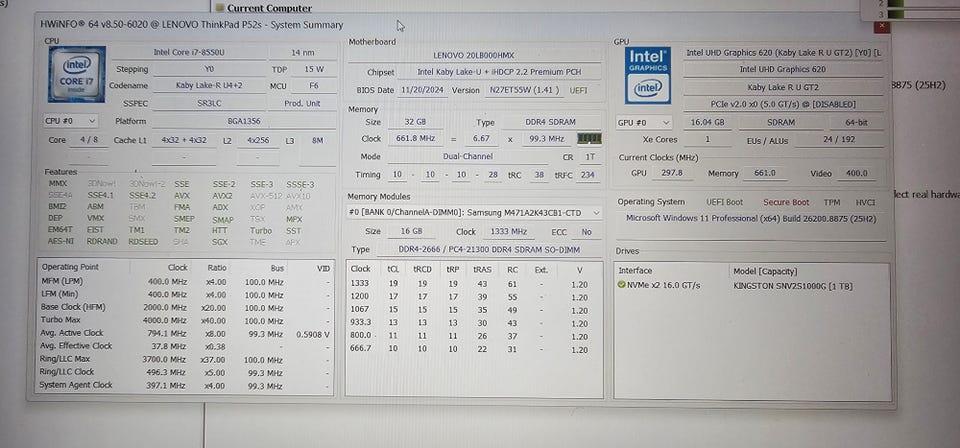
Task: Click the Operating Point column header
Action: 70,267
